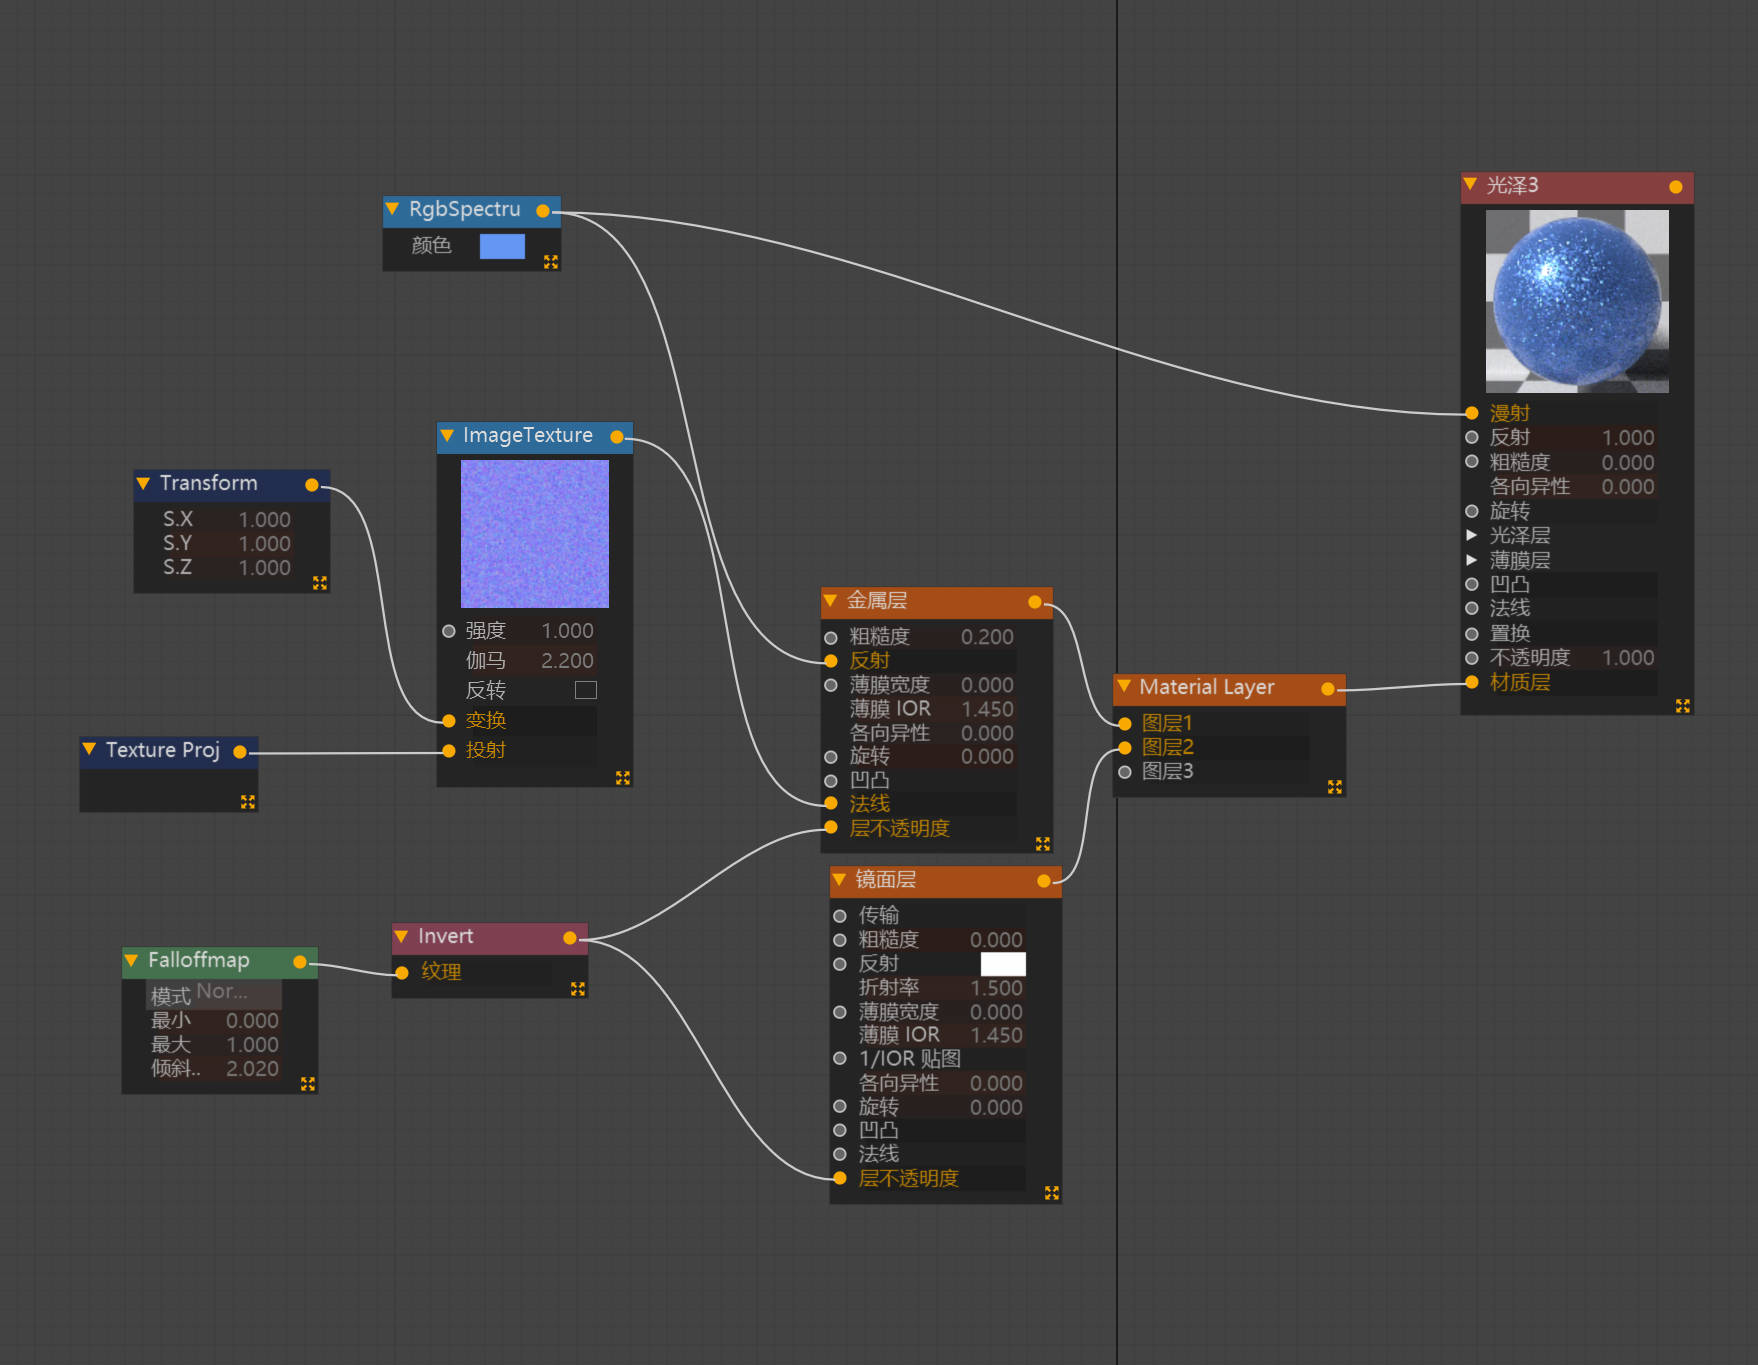The image size is (1758, 1365).
Task: Click the 镜面层 node resize corner icon
Action: 1052,1193
